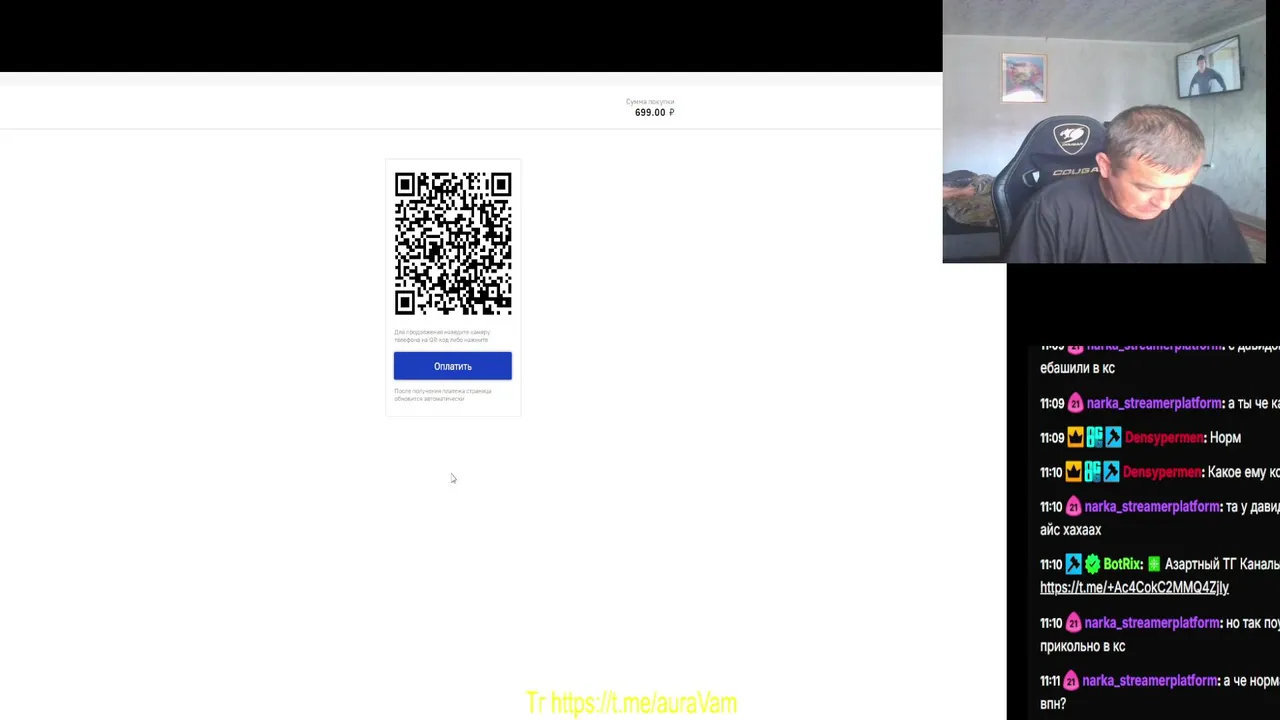Click the 699.00 ₽ purchase amount

pyautogui.click(x=654, y=113)
